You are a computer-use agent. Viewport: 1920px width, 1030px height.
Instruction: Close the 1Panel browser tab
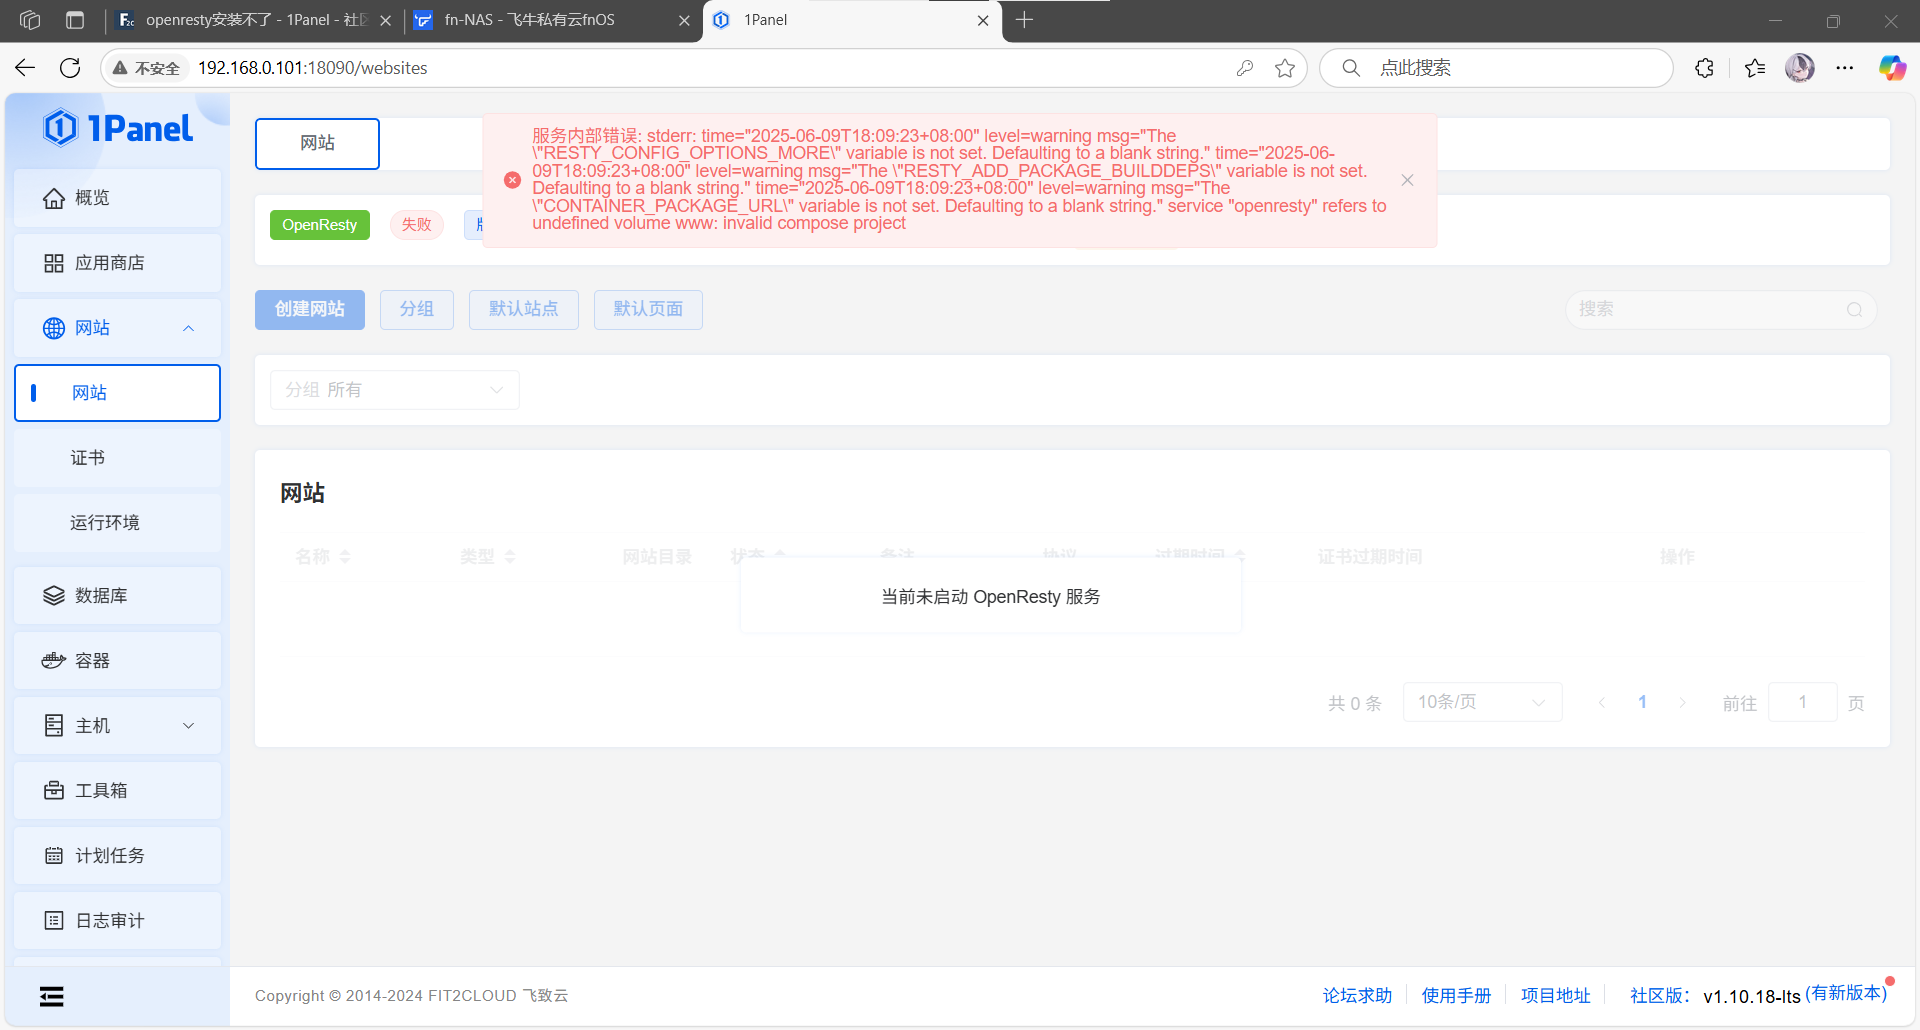pyautogui.click(x=983, y=20)
